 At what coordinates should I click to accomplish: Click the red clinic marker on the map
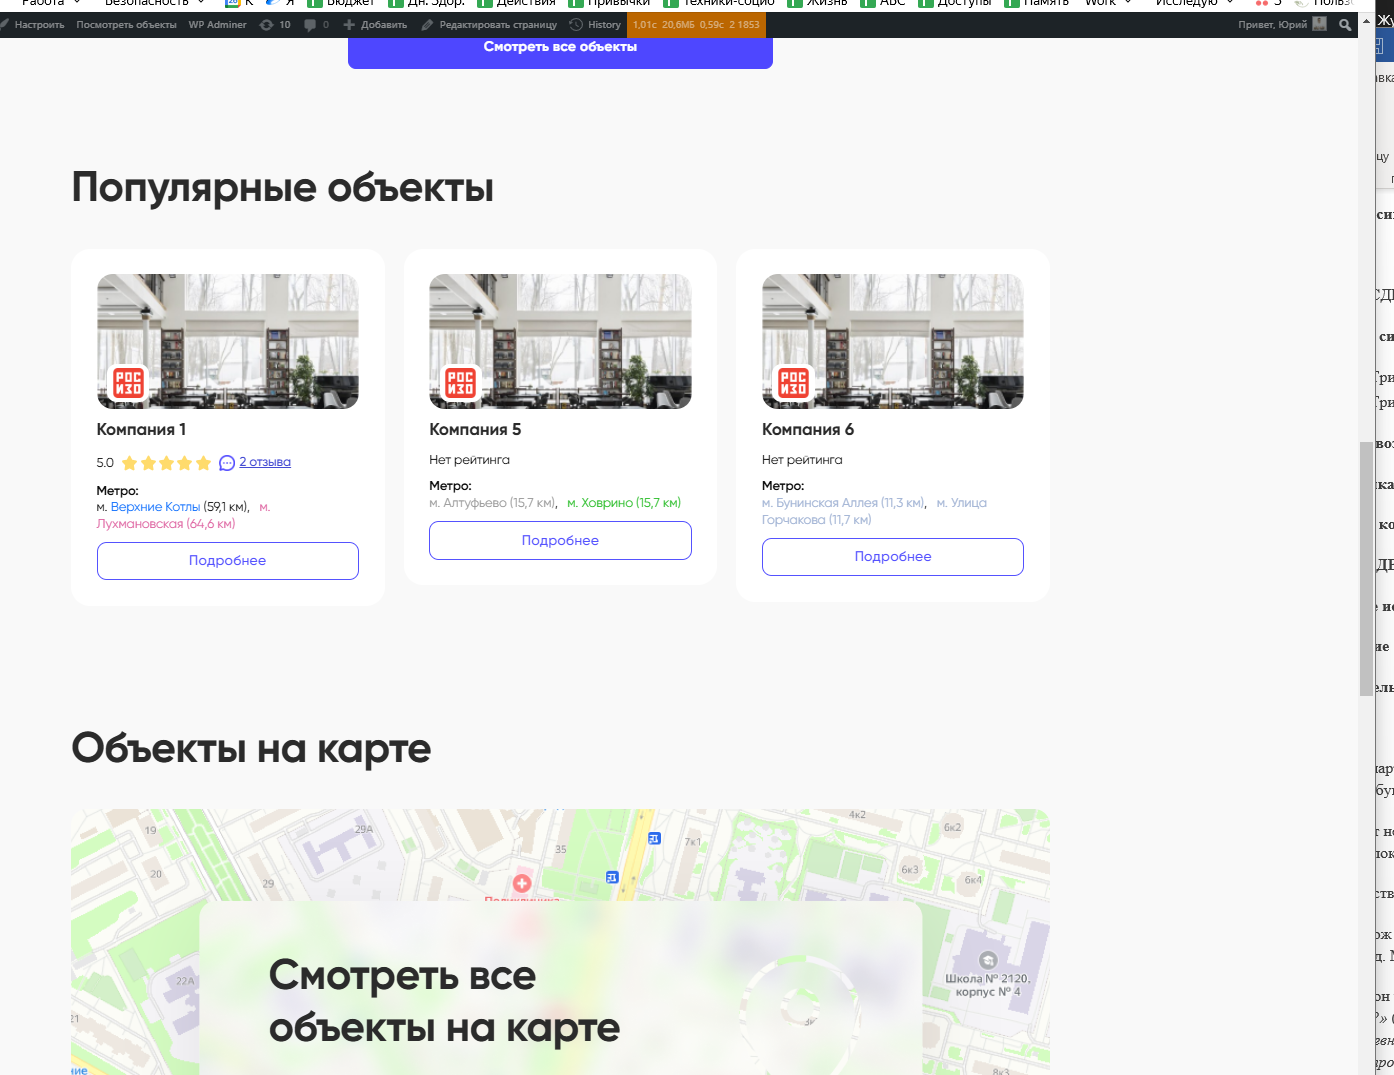point(521,883)
